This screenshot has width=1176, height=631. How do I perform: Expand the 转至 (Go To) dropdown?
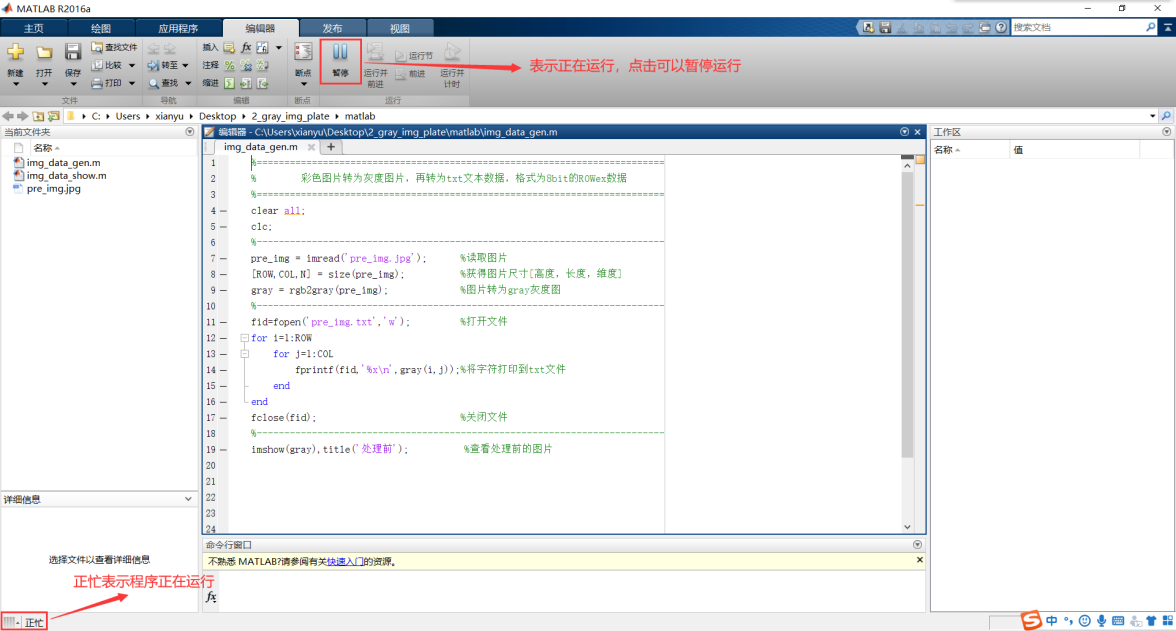[x=185, y=65]
